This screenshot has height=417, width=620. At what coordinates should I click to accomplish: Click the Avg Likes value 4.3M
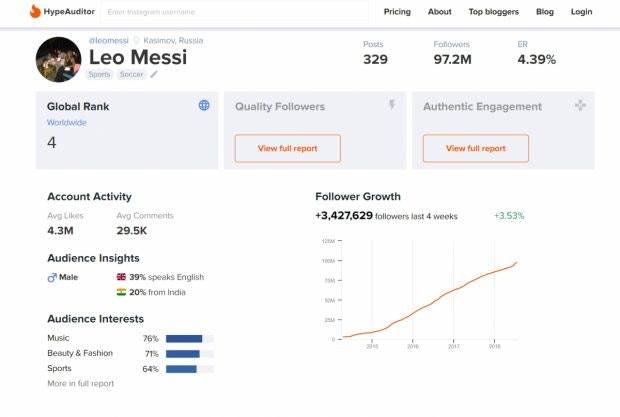60,231
